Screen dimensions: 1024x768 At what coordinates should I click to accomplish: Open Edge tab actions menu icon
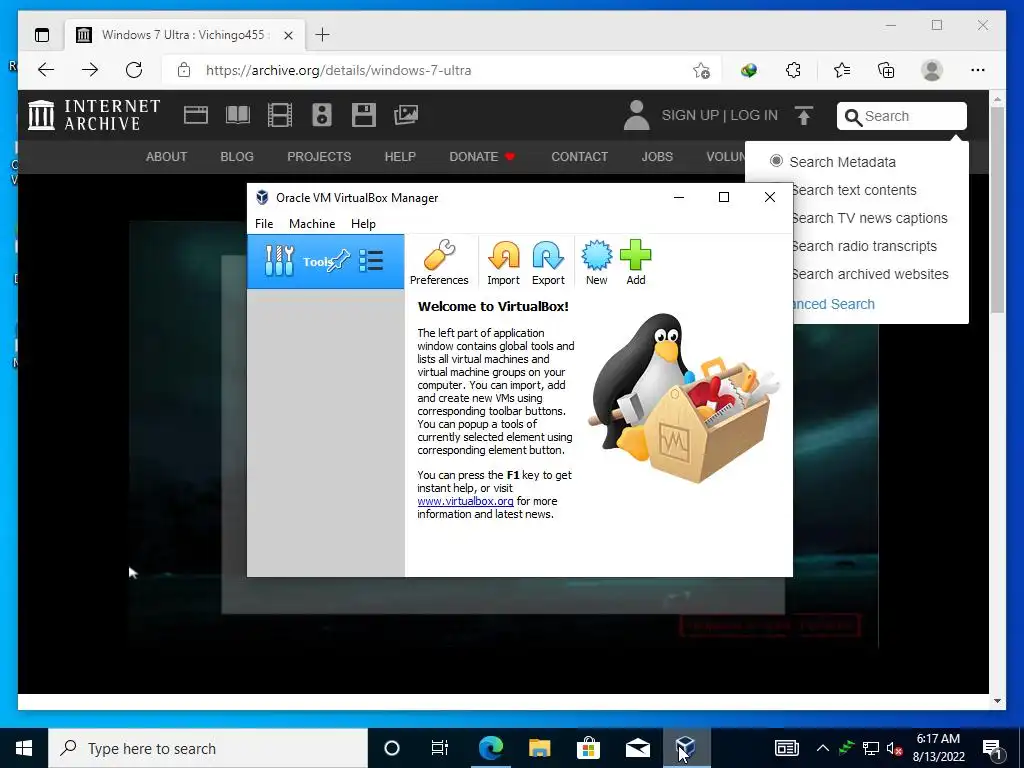tap(42, 35)
